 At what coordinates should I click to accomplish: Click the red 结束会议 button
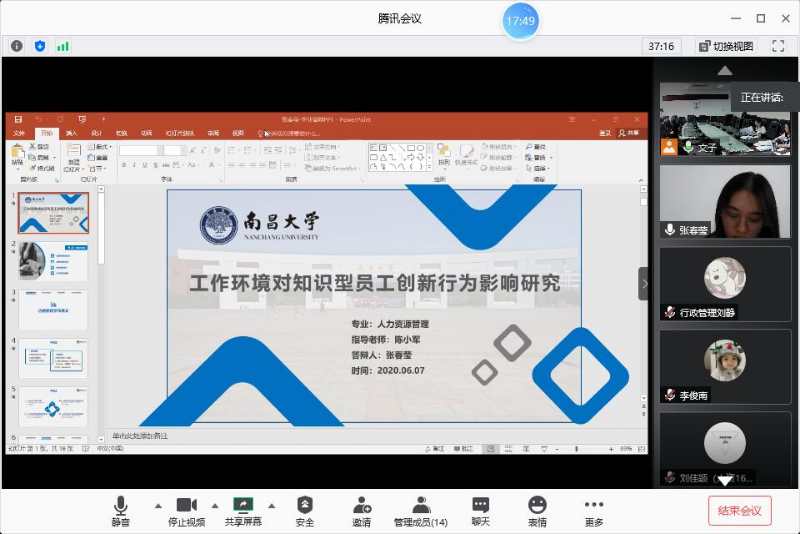[740, 511]
